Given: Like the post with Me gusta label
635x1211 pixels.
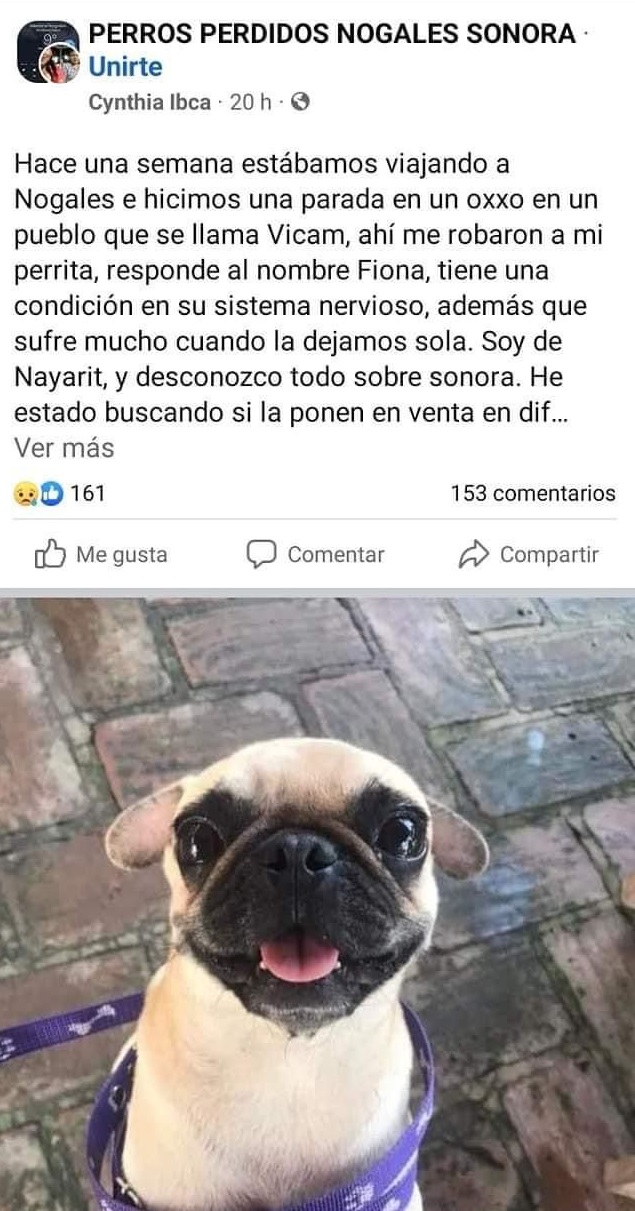Looking at the screenshot, I should pos(122,555).
